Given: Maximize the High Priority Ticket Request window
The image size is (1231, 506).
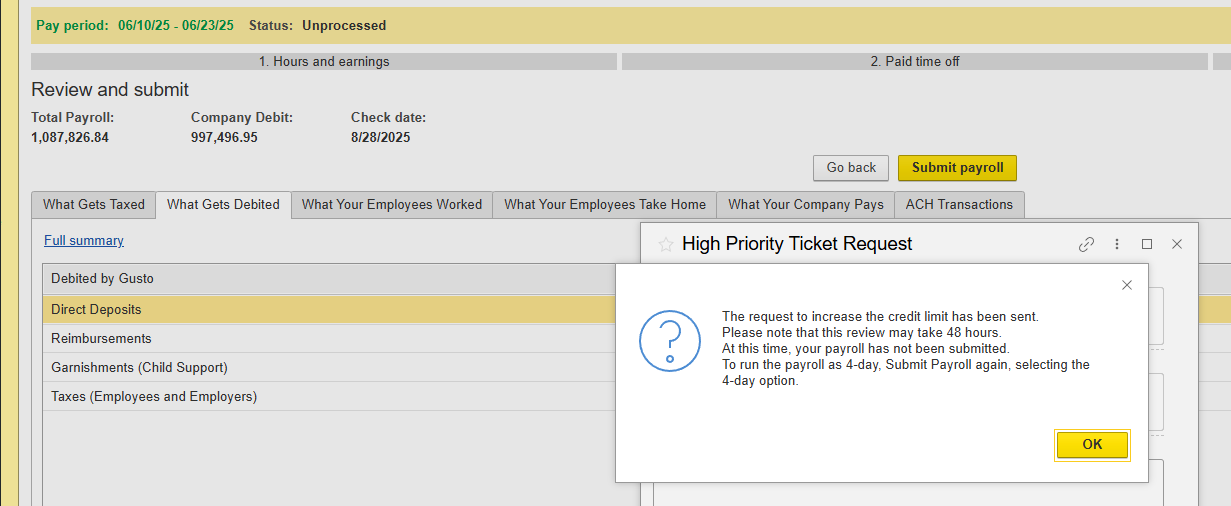Looking at the screenshot, I should pos(1147,244).
